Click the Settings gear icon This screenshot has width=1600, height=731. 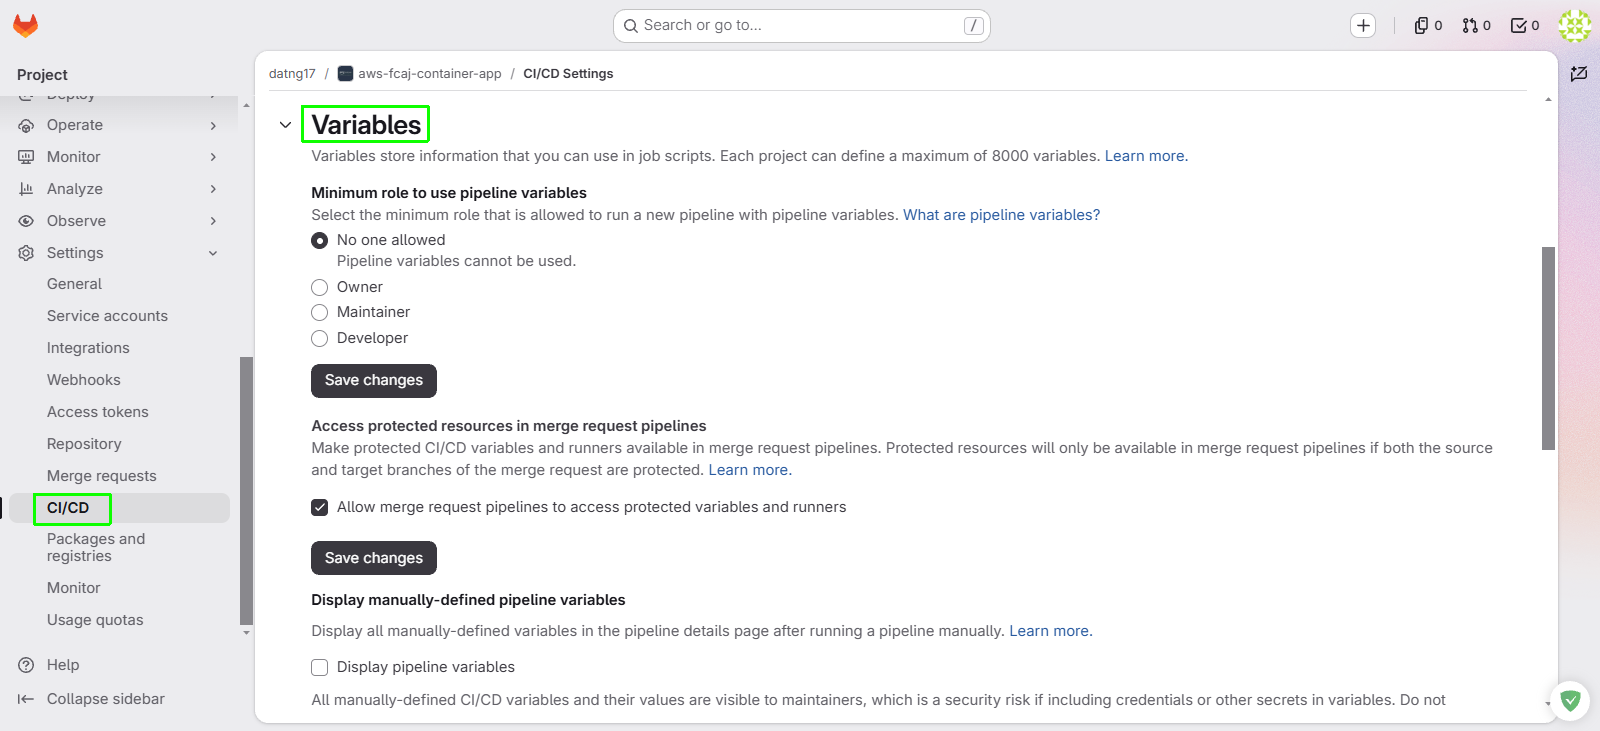point(26,253)
